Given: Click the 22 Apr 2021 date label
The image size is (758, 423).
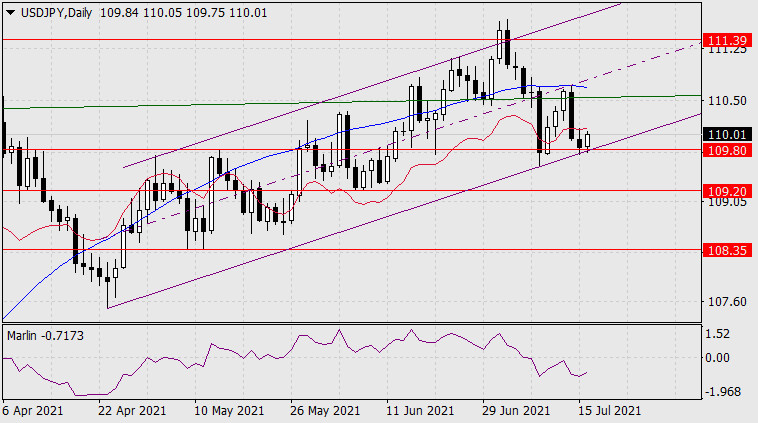Looking at the screenshot, I should click(132, 411).
